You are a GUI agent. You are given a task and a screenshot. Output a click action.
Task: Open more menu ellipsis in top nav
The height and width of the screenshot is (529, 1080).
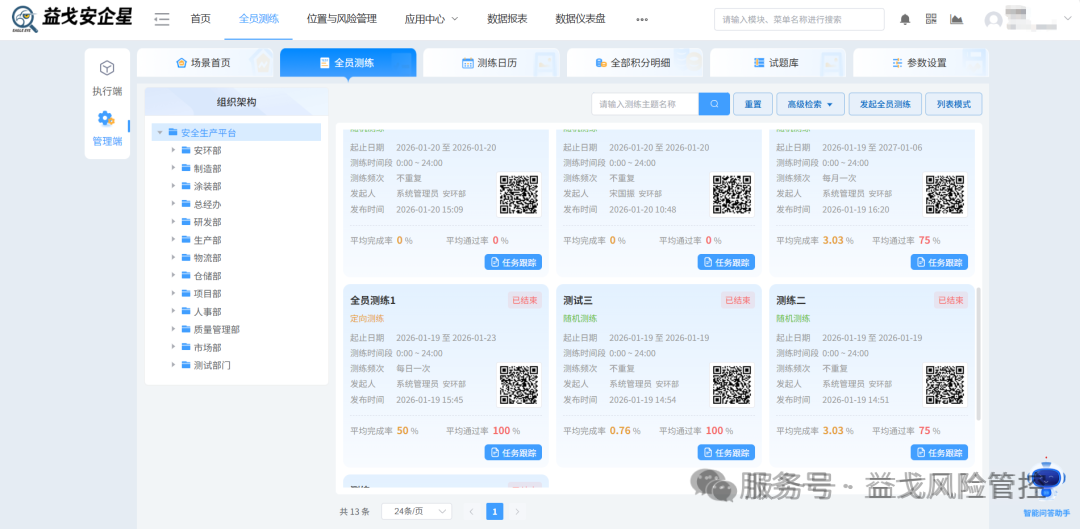[642, 19]
